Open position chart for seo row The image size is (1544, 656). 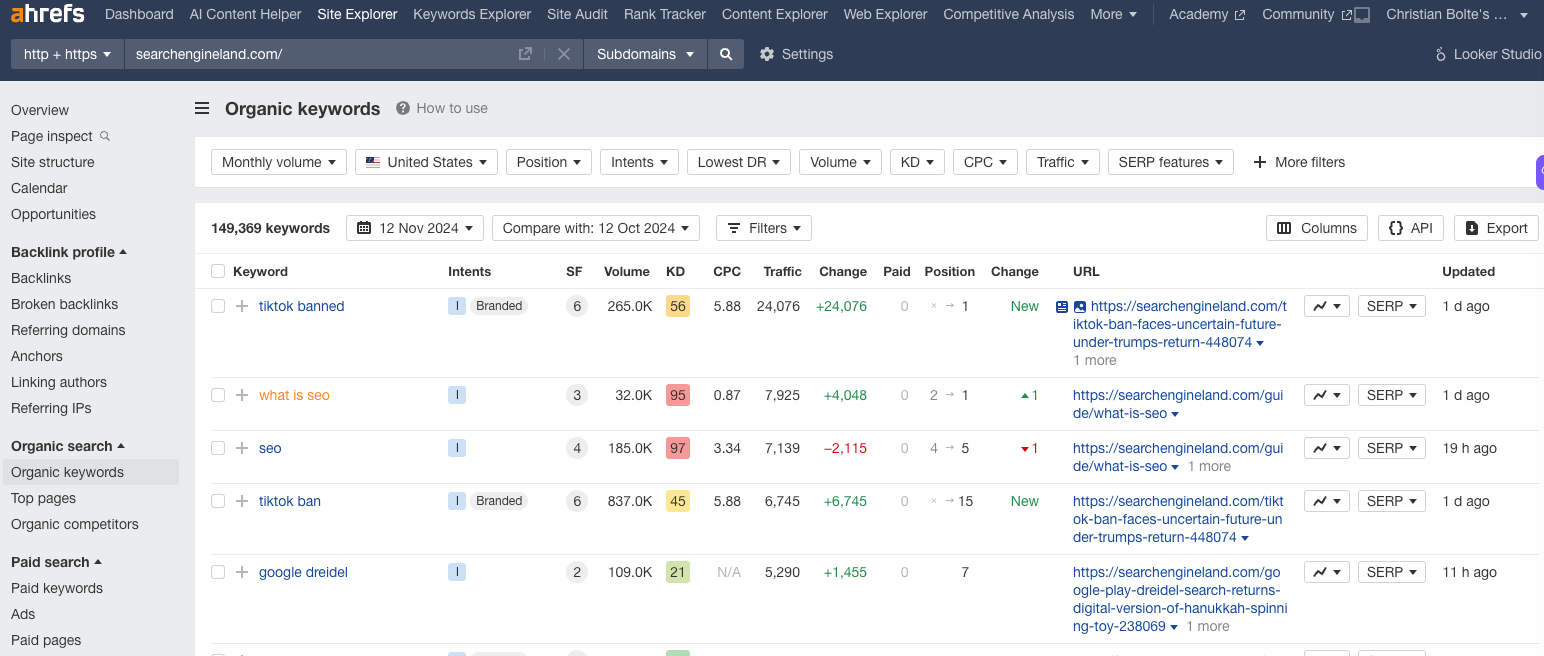click(1327, 448)
